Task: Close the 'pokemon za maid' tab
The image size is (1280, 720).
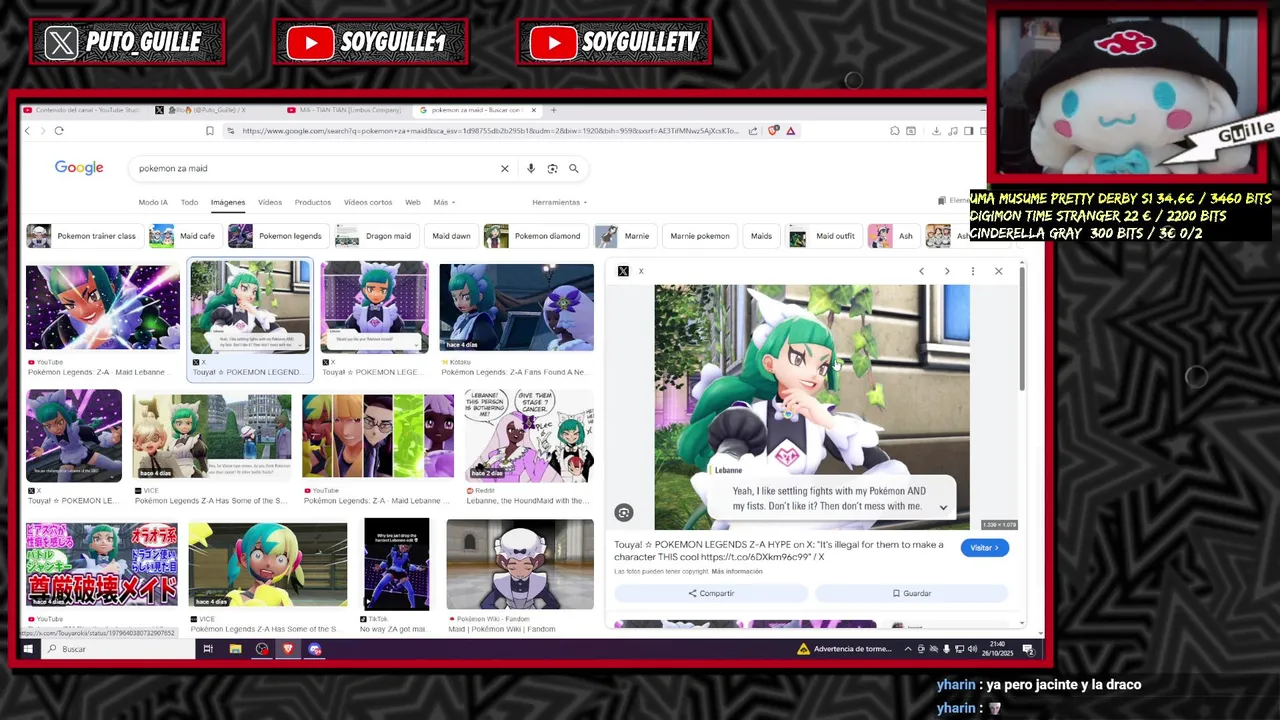Action: point(534,110)
